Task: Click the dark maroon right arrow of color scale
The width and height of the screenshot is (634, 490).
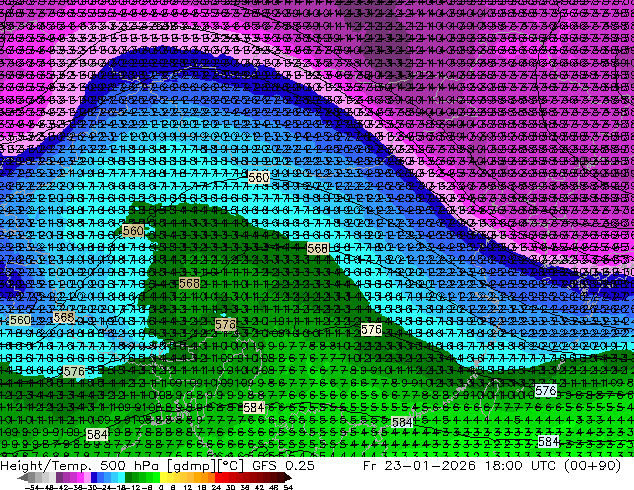Action: click(287, 477)
